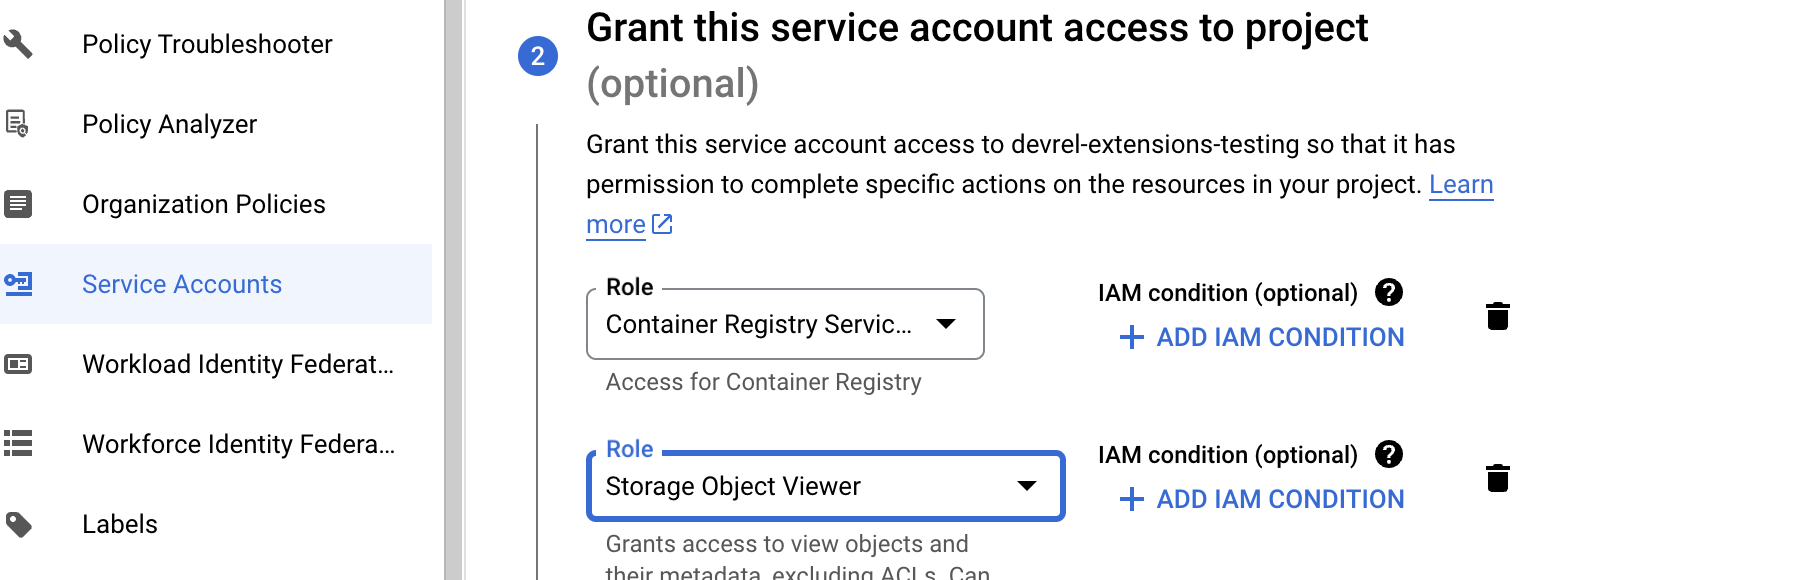Open help for second IAM condition
The width and height of the screenshot is (1794, 580).
[1388, 454]
